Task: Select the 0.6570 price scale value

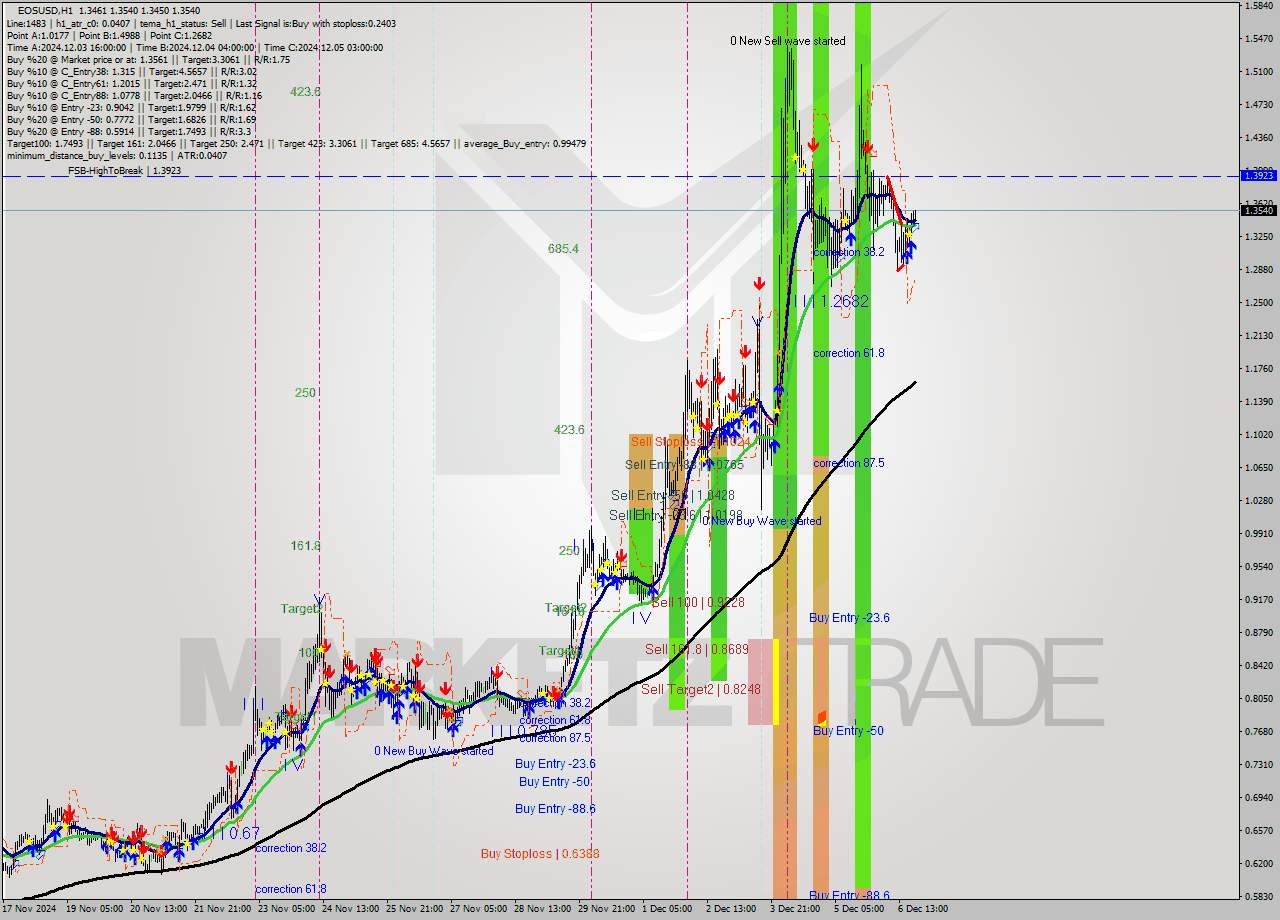Action: (x=1258, y=831)
